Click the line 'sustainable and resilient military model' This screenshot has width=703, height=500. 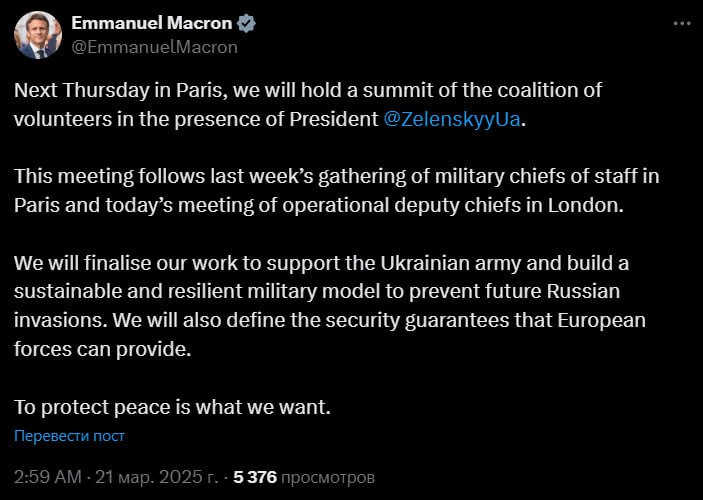[317, 291]
